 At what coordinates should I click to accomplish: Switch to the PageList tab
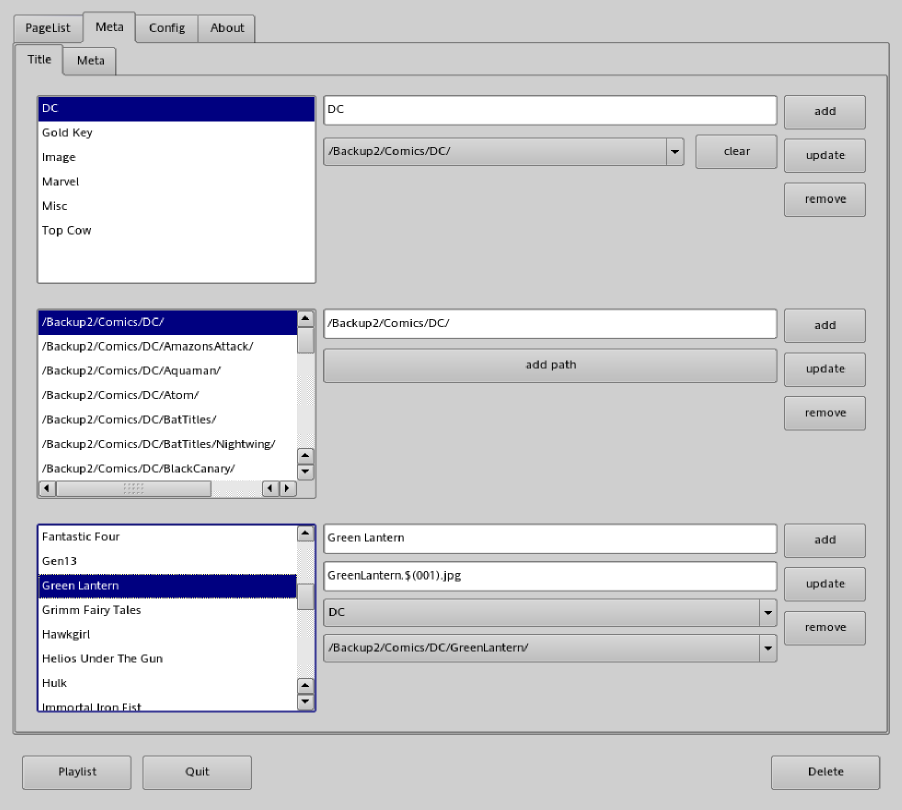[48, 28]
